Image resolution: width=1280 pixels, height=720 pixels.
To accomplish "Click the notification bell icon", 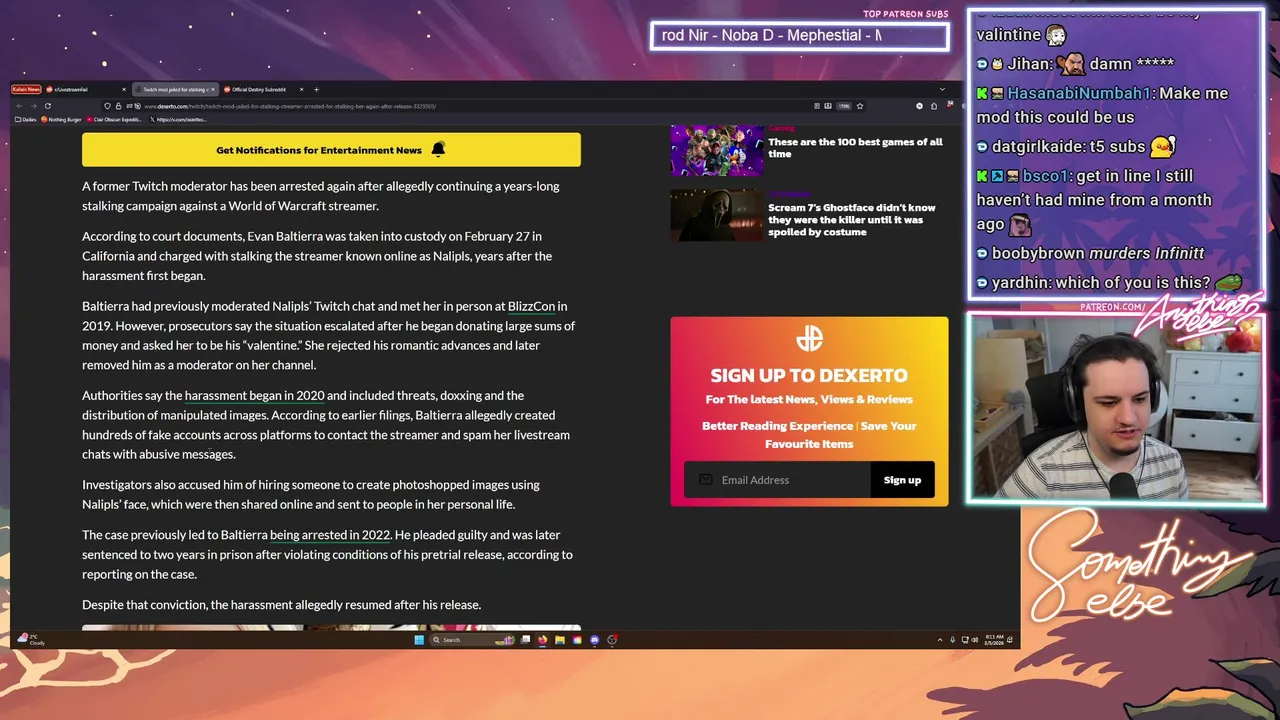I will (438, 150).
